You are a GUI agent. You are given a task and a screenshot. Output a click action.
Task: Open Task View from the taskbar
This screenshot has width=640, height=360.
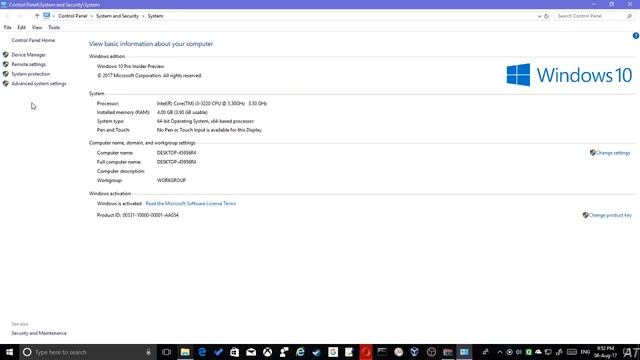click(x=166, y=352)
